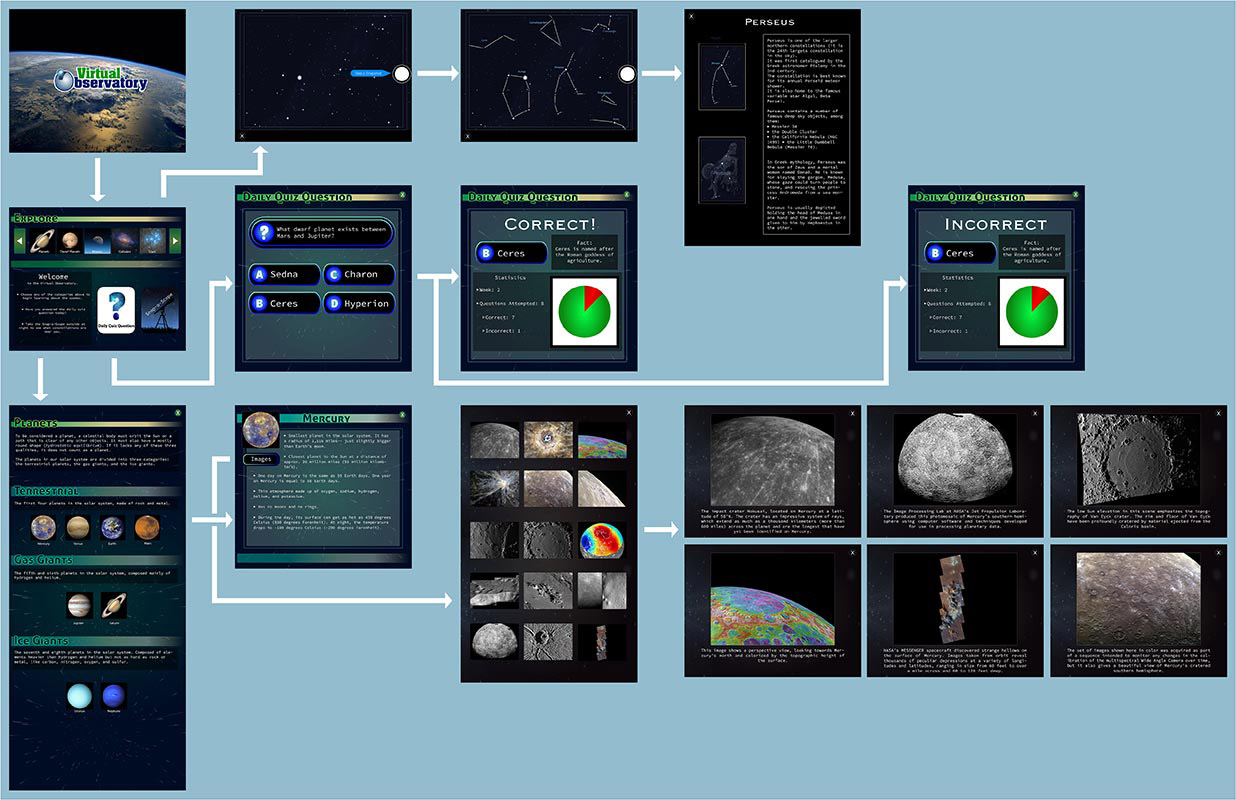
Task: Open the colored strip mosaic thumbnail in gallery
Action: [x=602, y=641]
